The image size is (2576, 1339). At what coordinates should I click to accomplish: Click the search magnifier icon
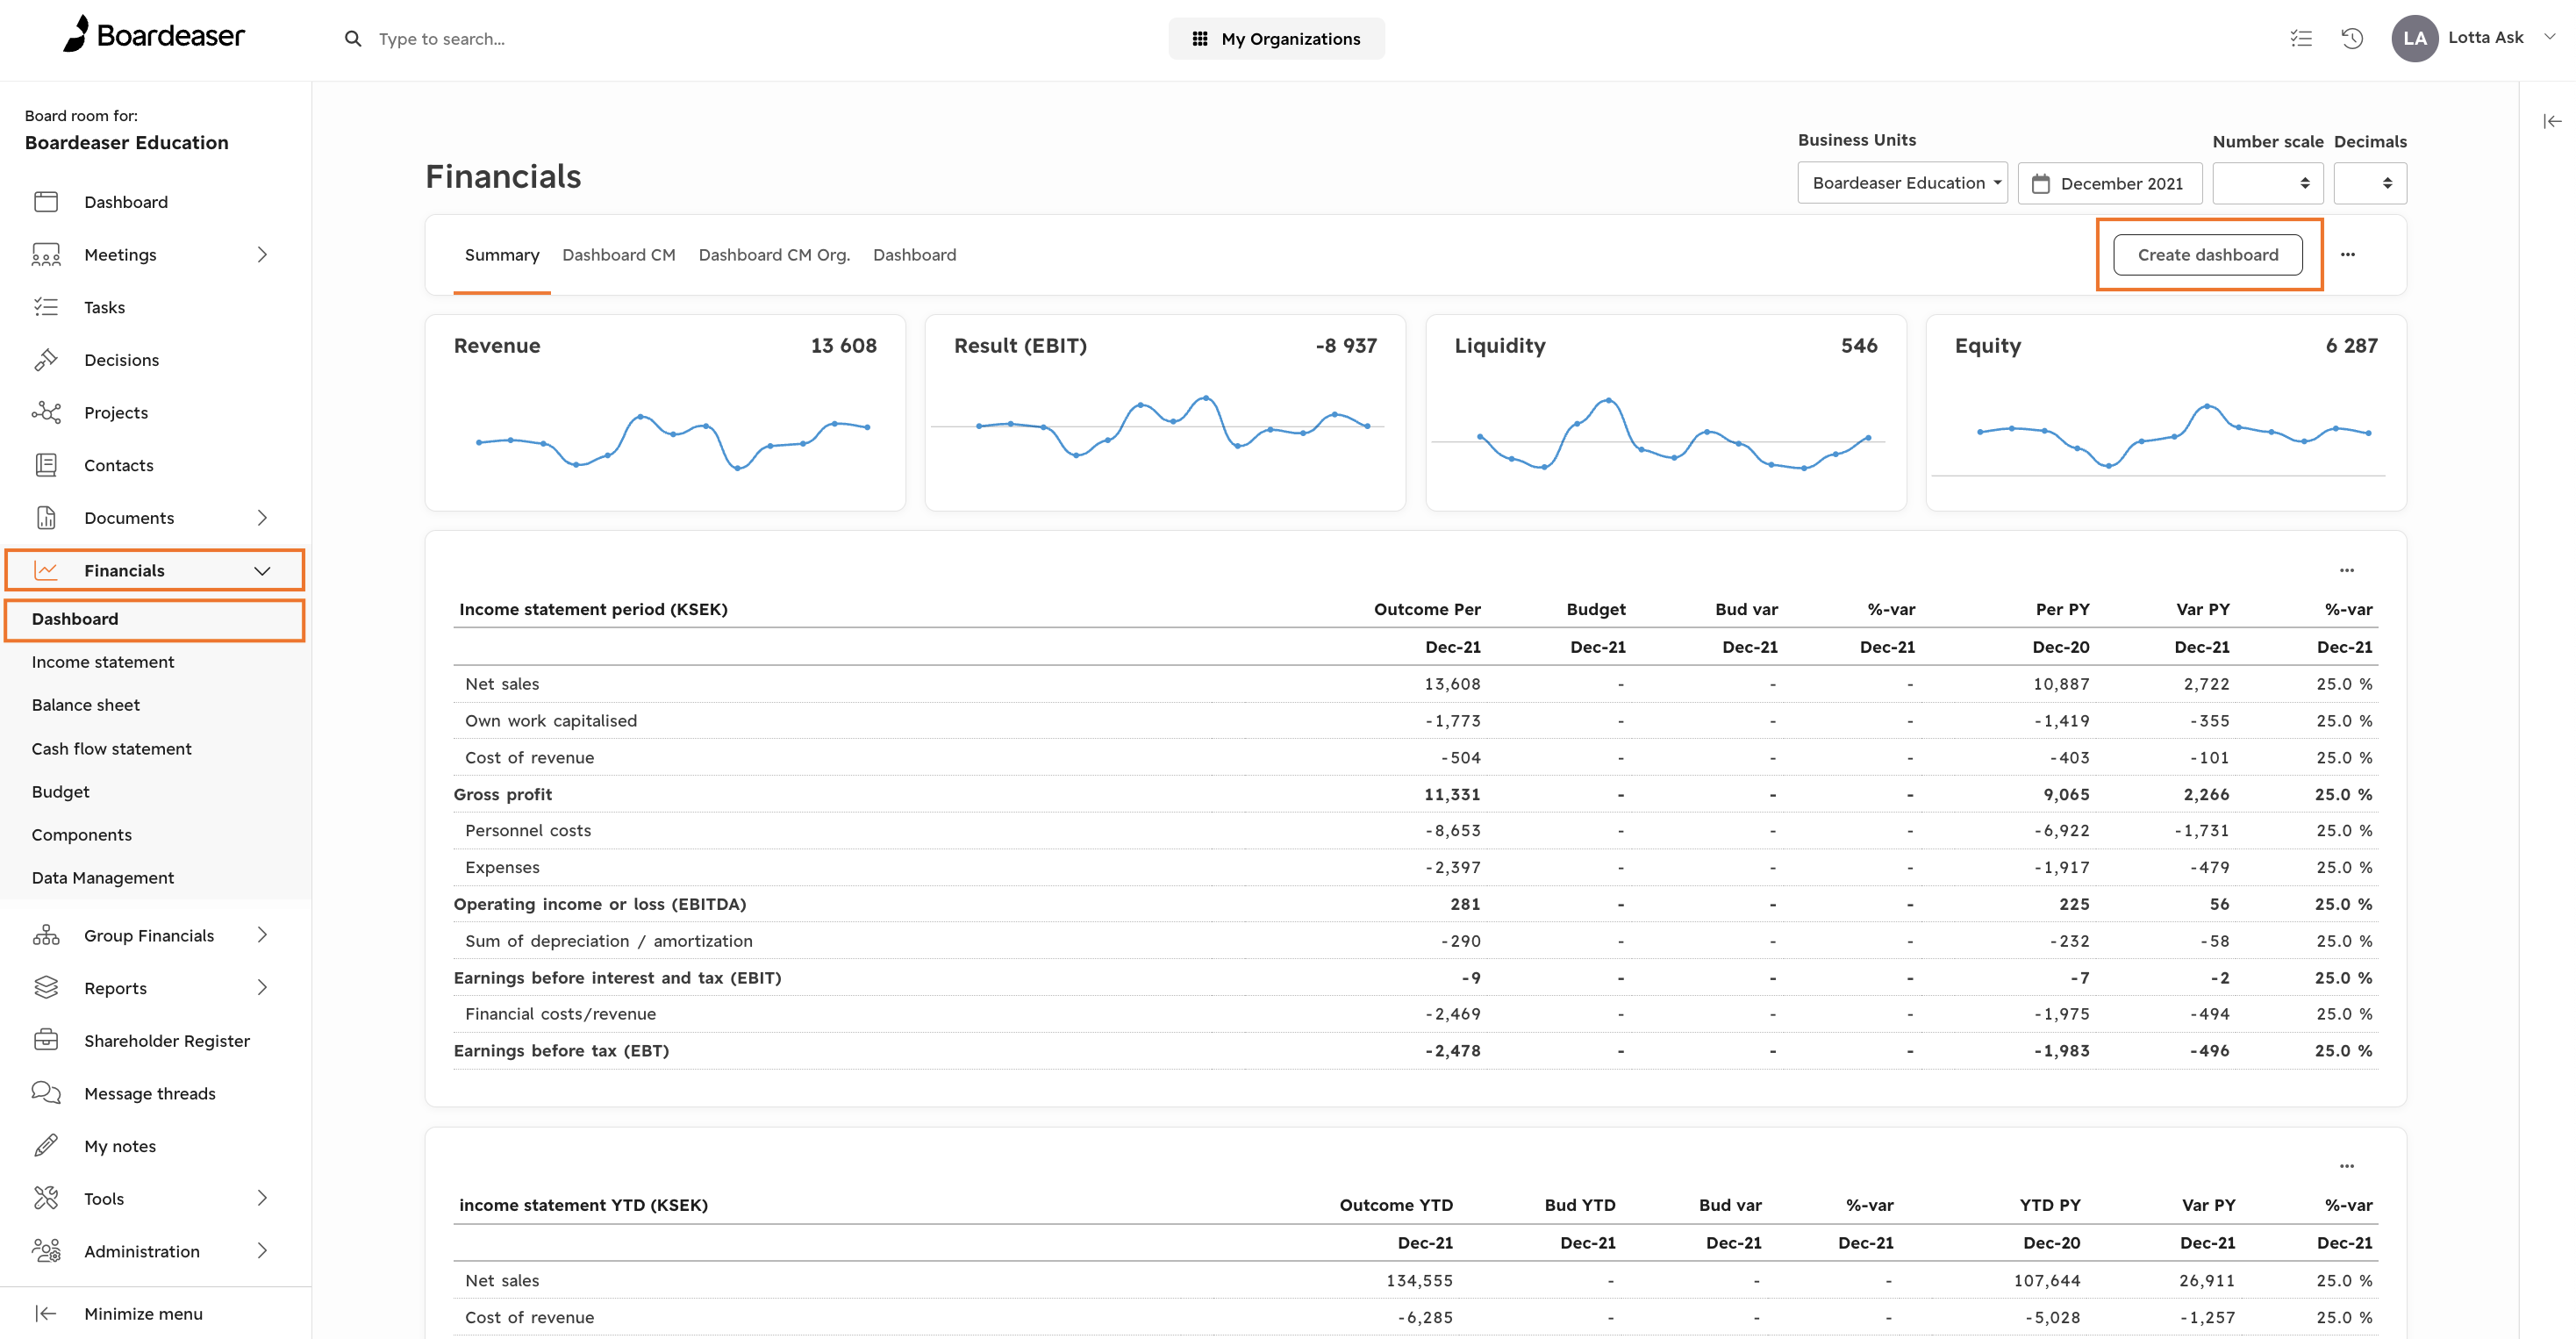click(x=353, y=39)
